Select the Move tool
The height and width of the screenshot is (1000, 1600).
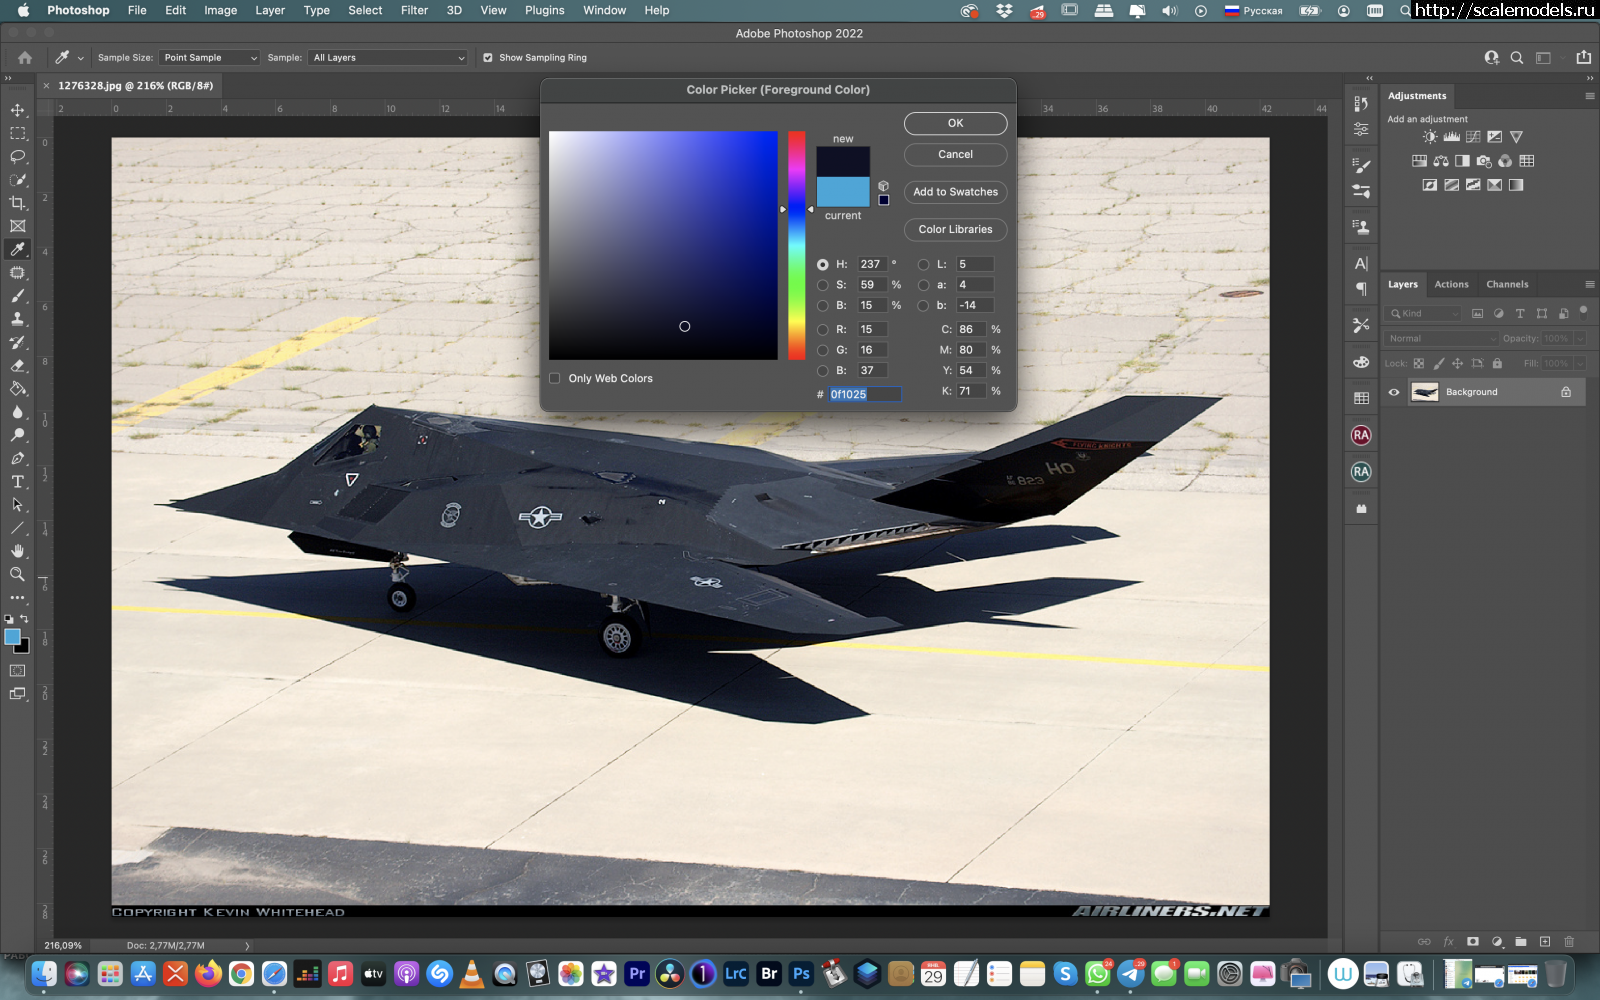click(x=17, y=110)
